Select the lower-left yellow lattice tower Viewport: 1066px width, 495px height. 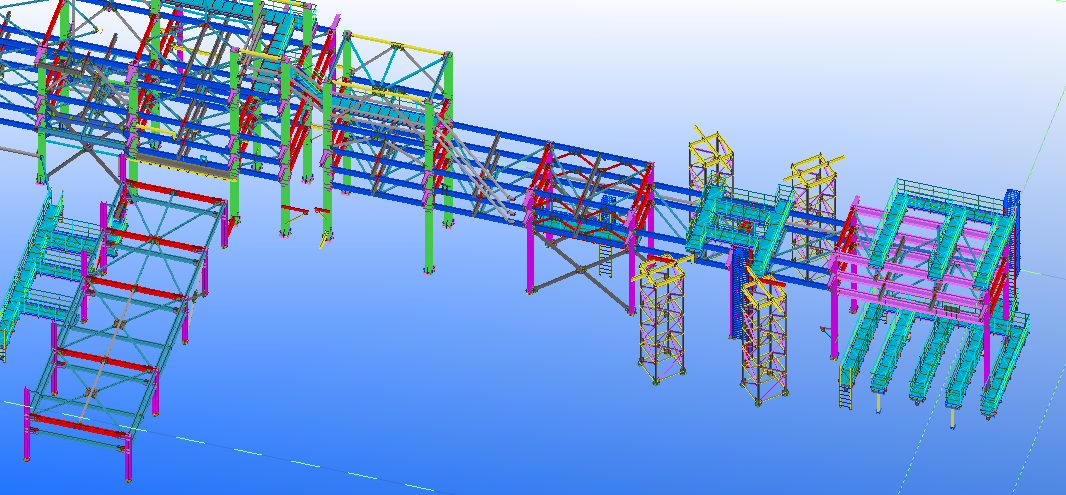pyautogui.click(x=661, y=320)
